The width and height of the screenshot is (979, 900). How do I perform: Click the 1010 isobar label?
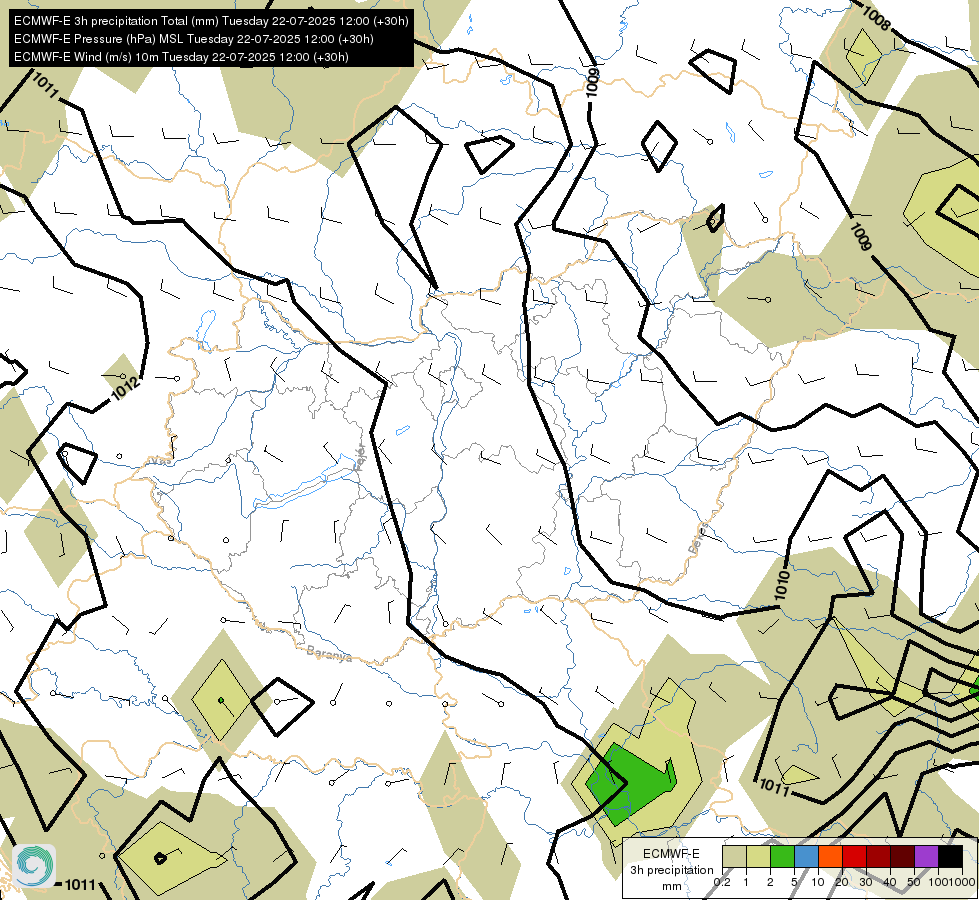[x=782, y=585]
